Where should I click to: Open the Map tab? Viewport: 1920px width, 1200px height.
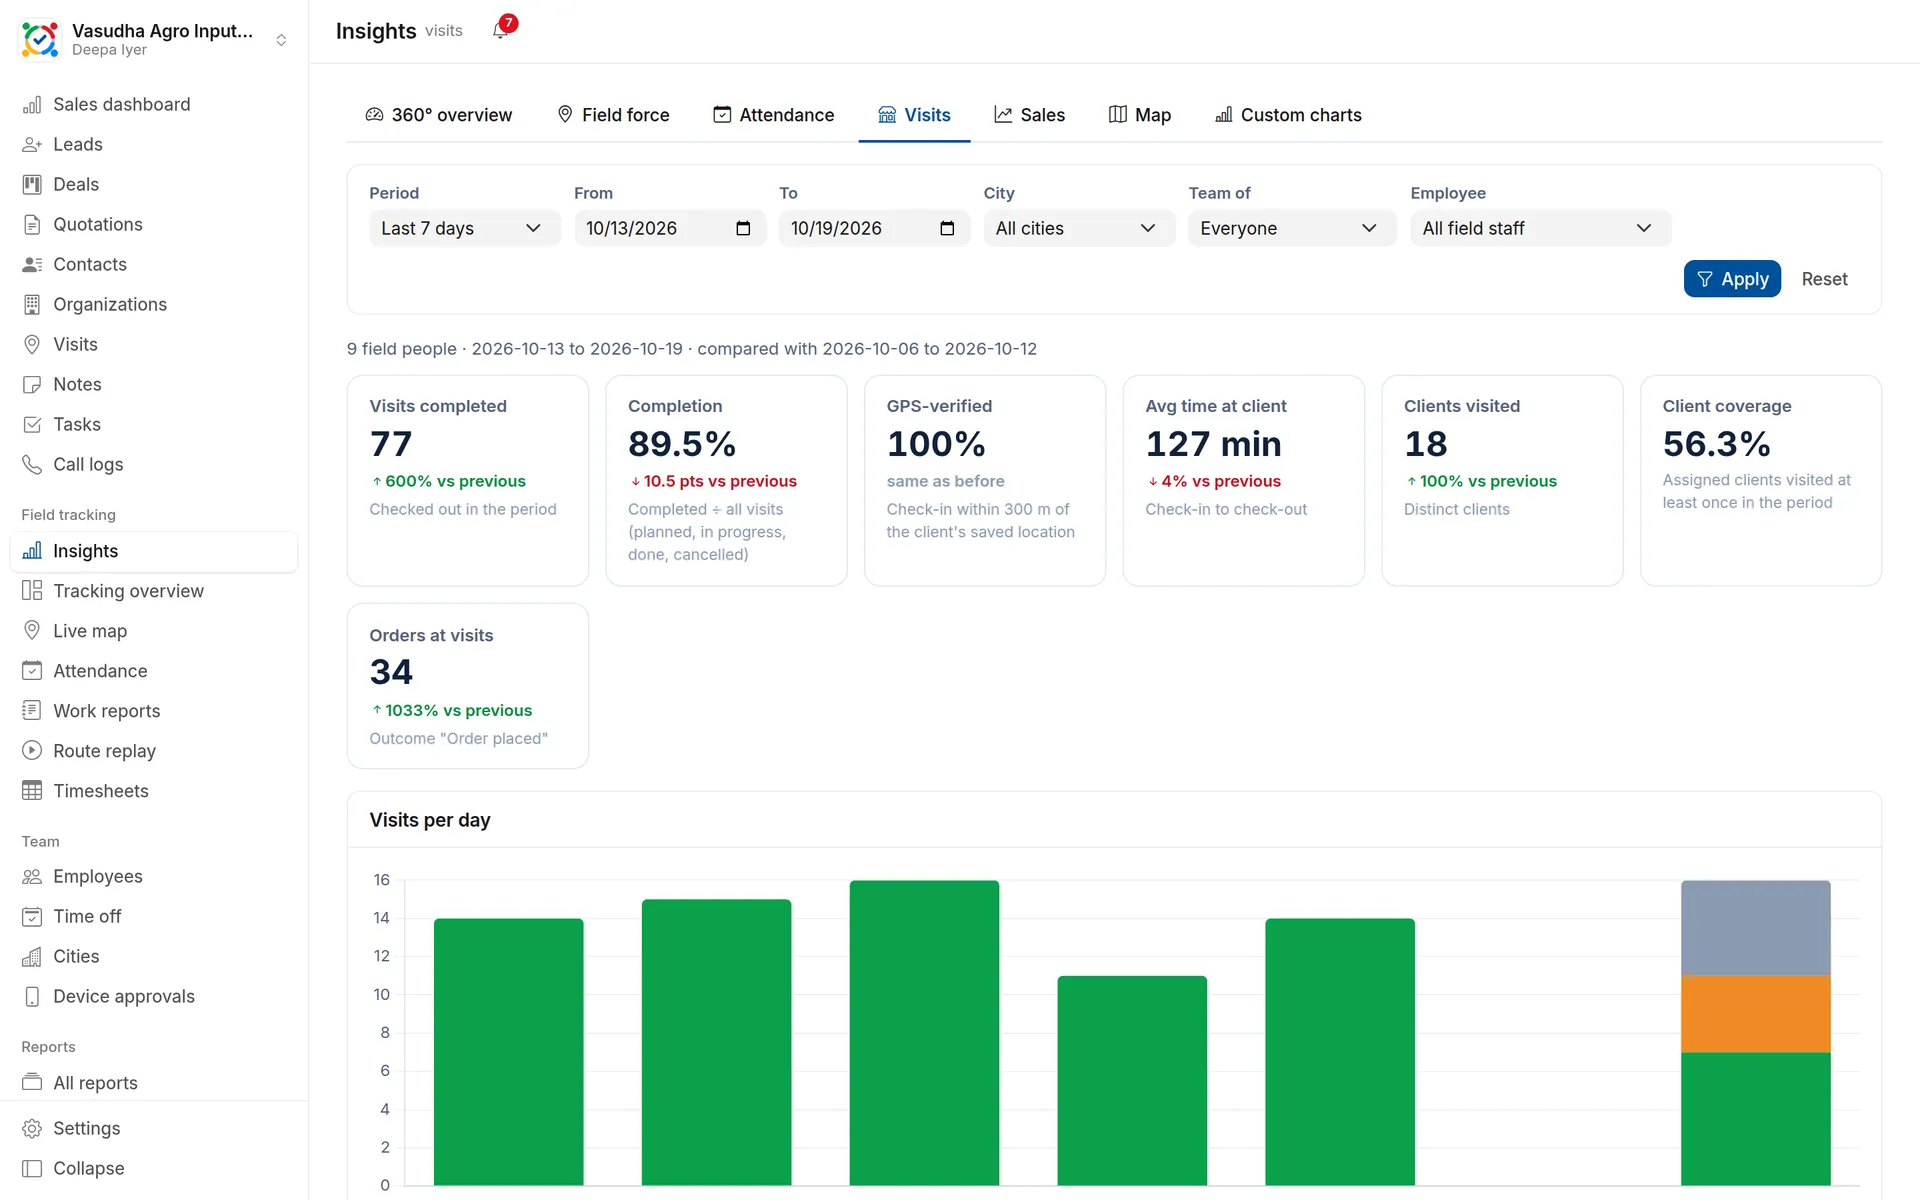tap(1140, 115)
